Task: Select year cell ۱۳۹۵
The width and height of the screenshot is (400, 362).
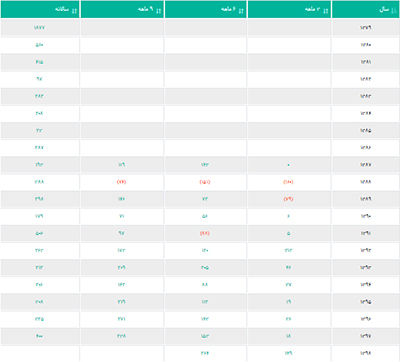Action: (x=366, y=302)
